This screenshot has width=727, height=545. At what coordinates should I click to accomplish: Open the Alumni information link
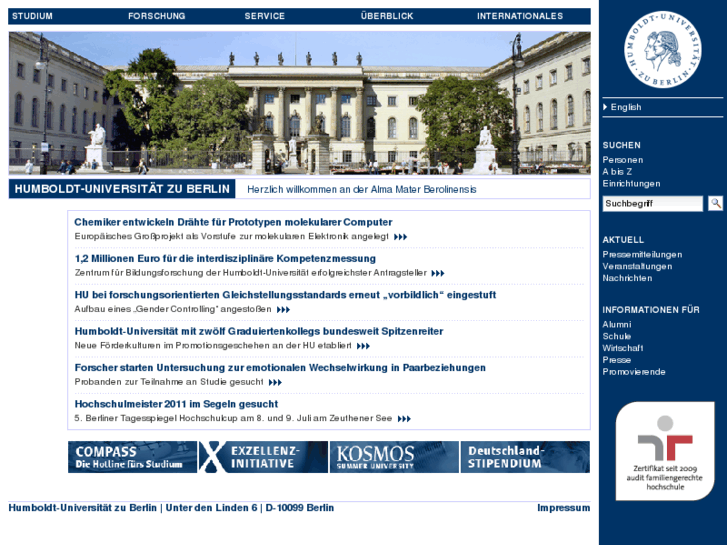tap(617, 325)
